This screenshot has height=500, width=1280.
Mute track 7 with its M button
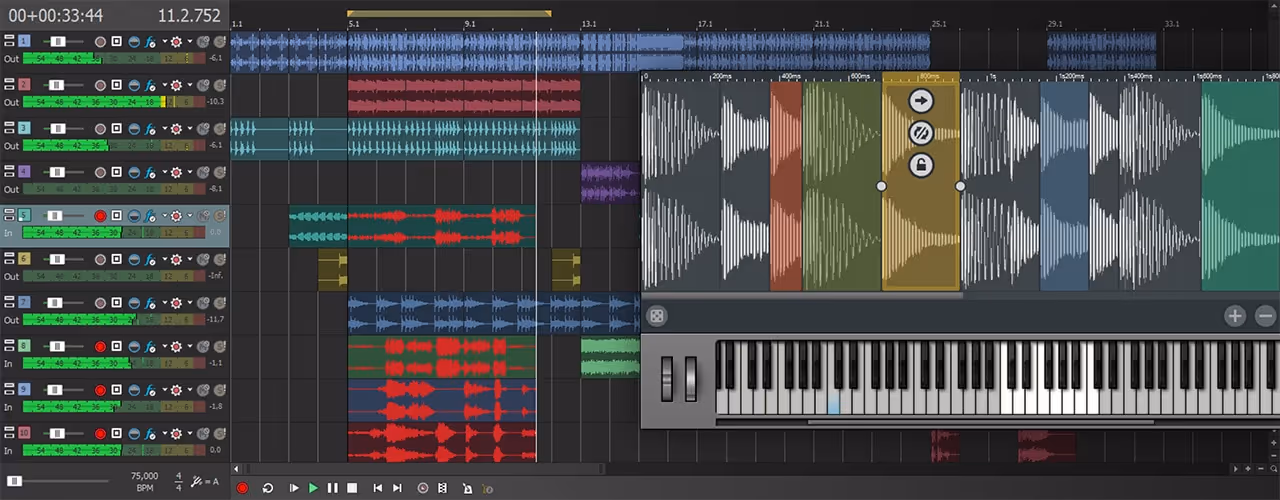click(x=203, y=302)
